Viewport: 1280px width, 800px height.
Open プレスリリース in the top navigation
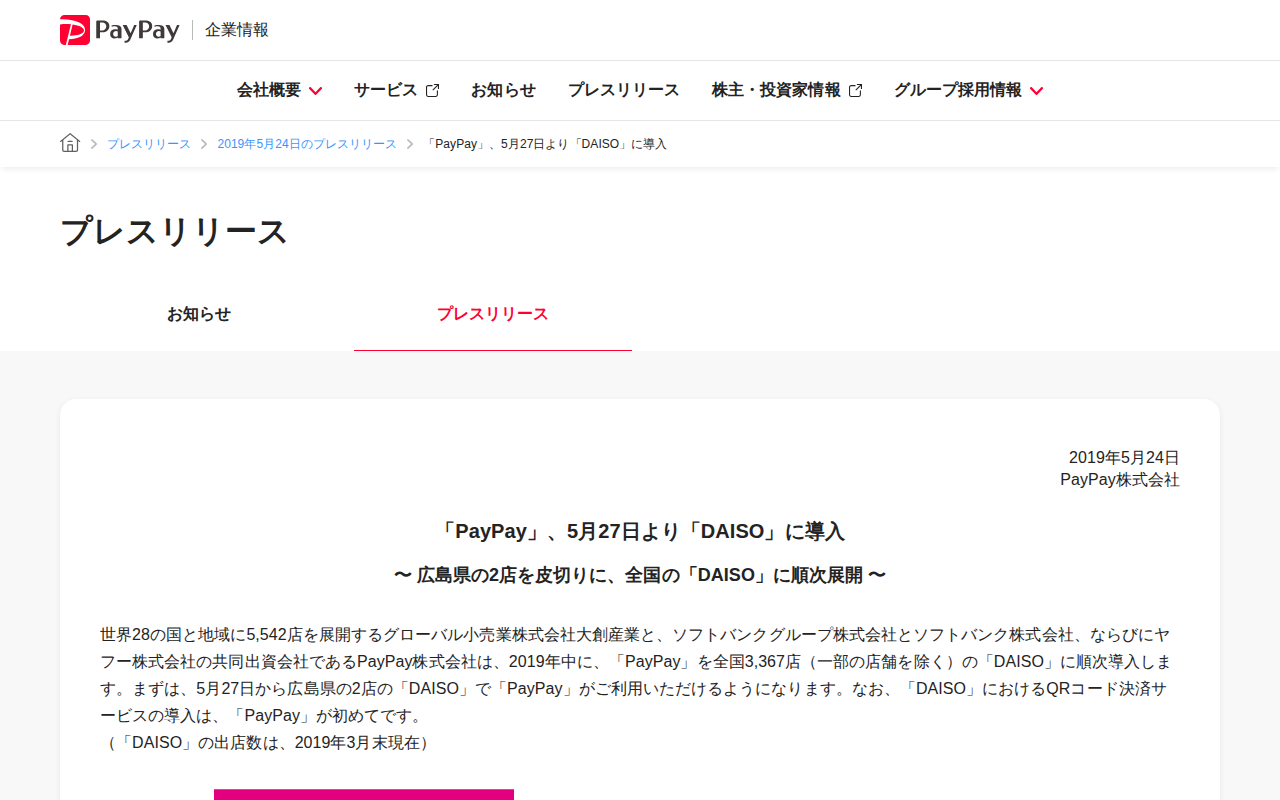point(624,90)
